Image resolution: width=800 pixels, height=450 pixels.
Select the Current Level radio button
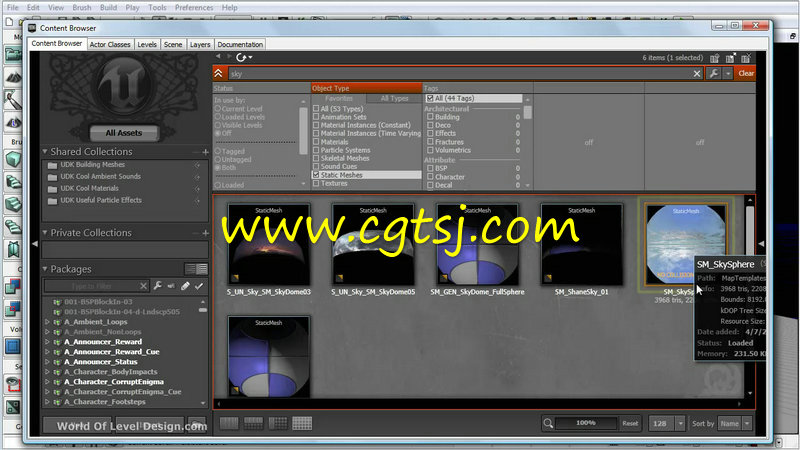click(218, 109)
